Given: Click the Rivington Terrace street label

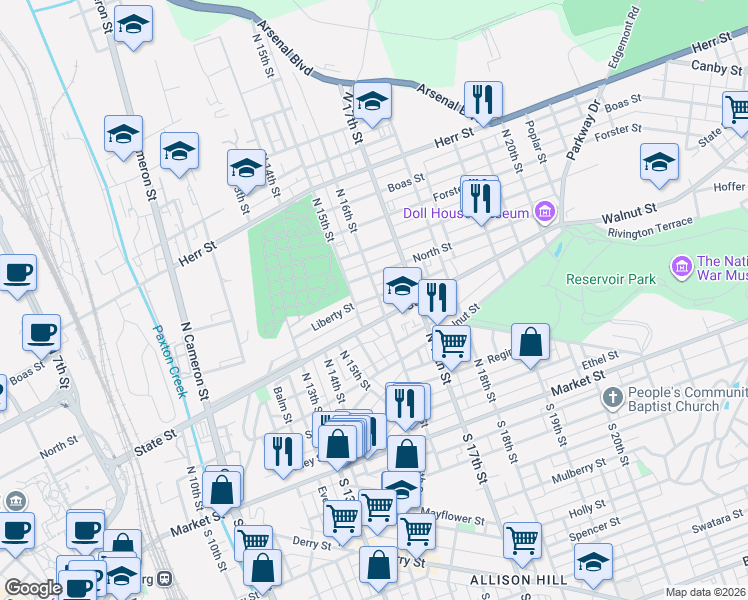Looking at the screenshot, I should (650, 228).
